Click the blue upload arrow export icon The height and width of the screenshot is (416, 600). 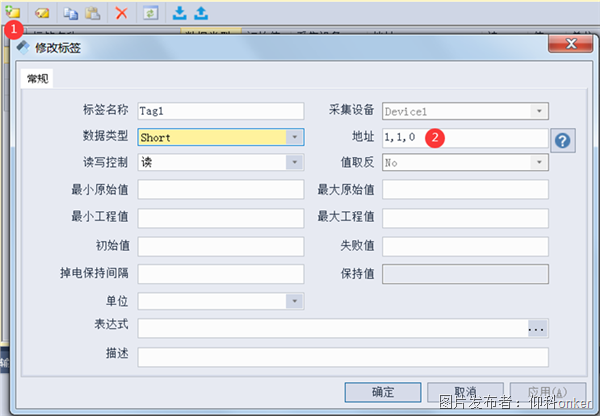200,13
